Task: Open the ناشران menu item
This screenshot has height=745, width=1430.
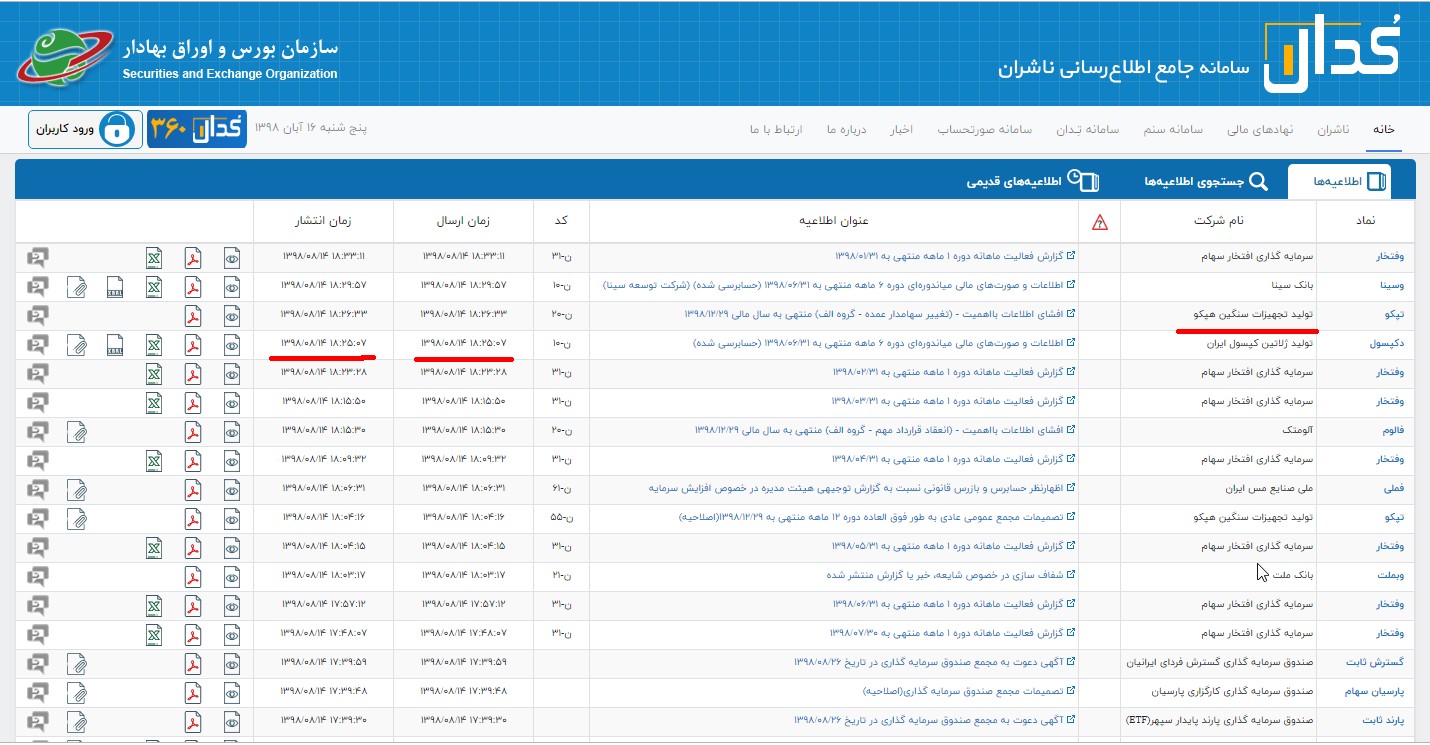Action: pyautogui.click(x=1333, y=130)
